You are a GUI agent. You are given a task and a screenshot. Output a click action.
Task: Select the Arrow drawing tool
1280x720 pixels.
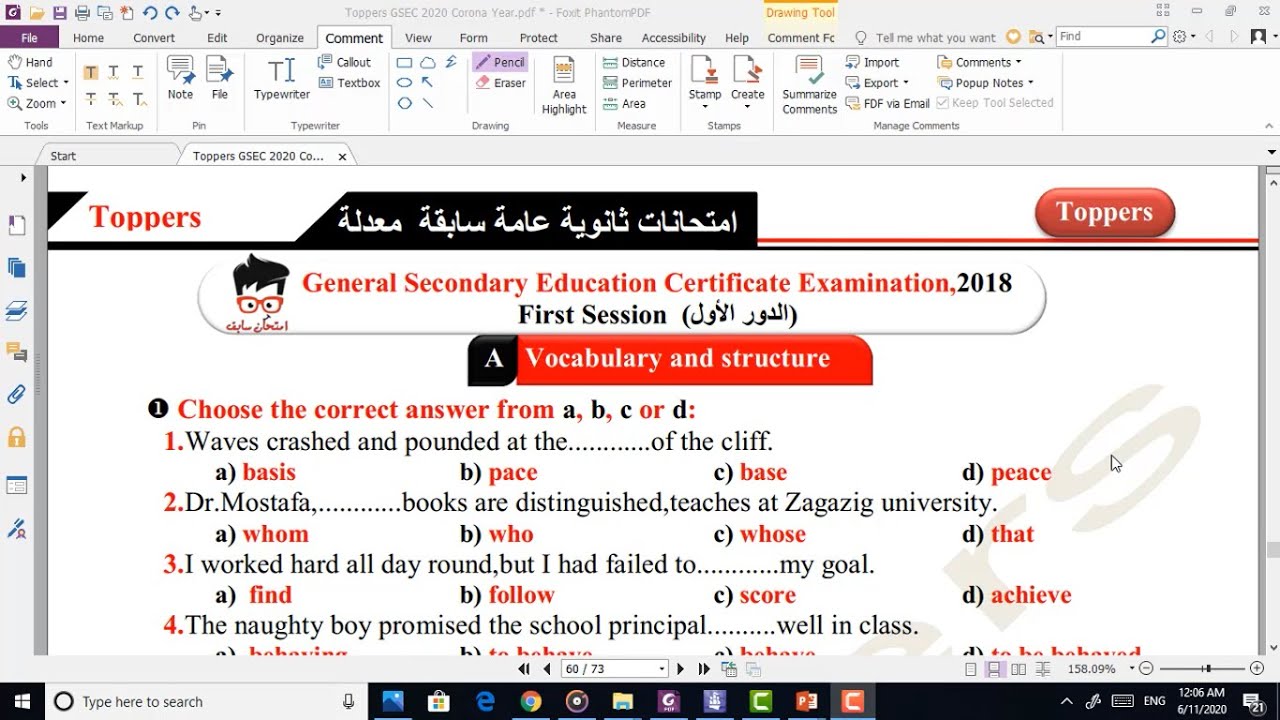click(x=428, y=83)
